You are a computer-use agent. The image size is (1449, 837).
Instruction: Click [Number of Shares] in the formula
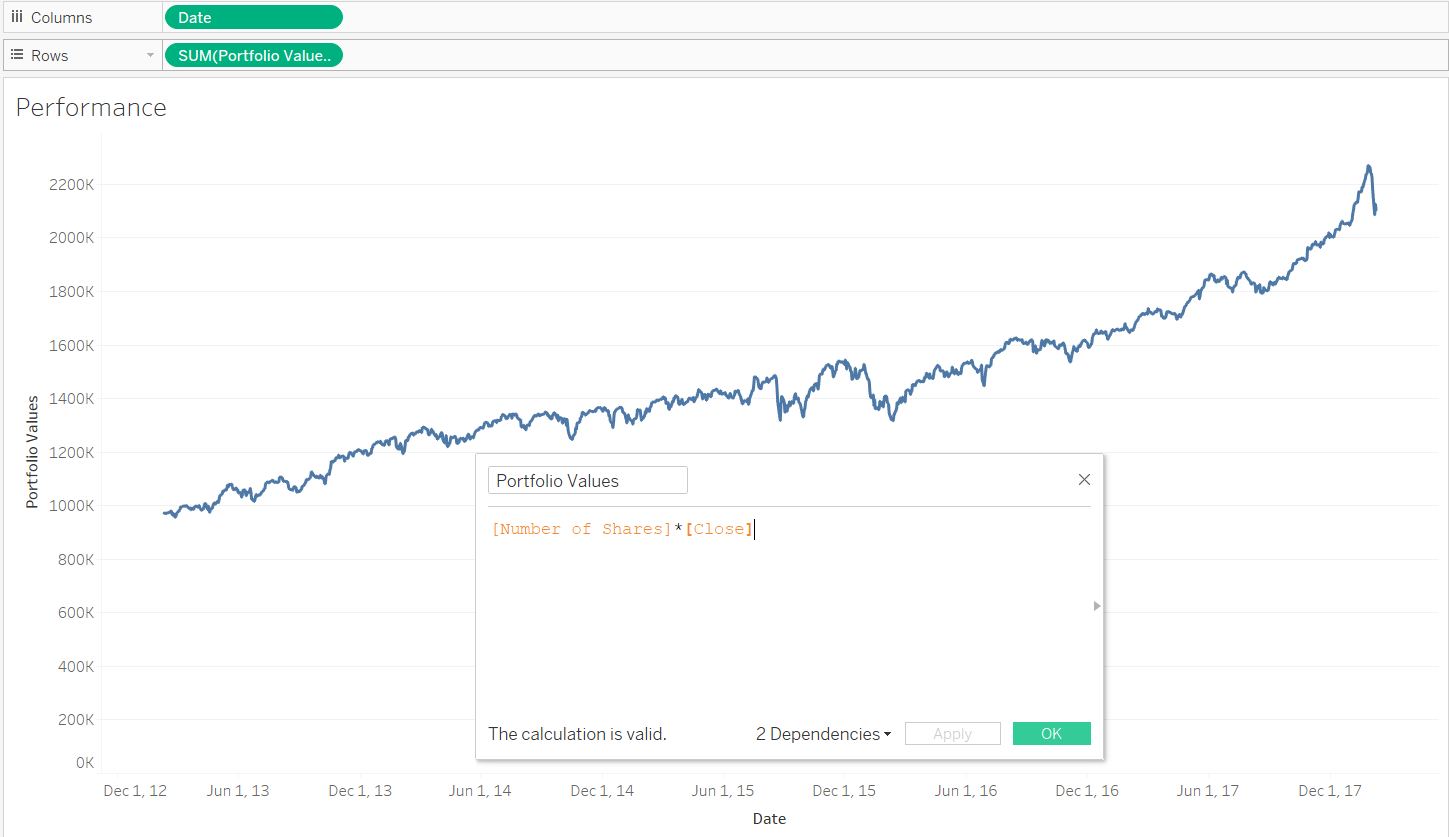coord(581,529)
